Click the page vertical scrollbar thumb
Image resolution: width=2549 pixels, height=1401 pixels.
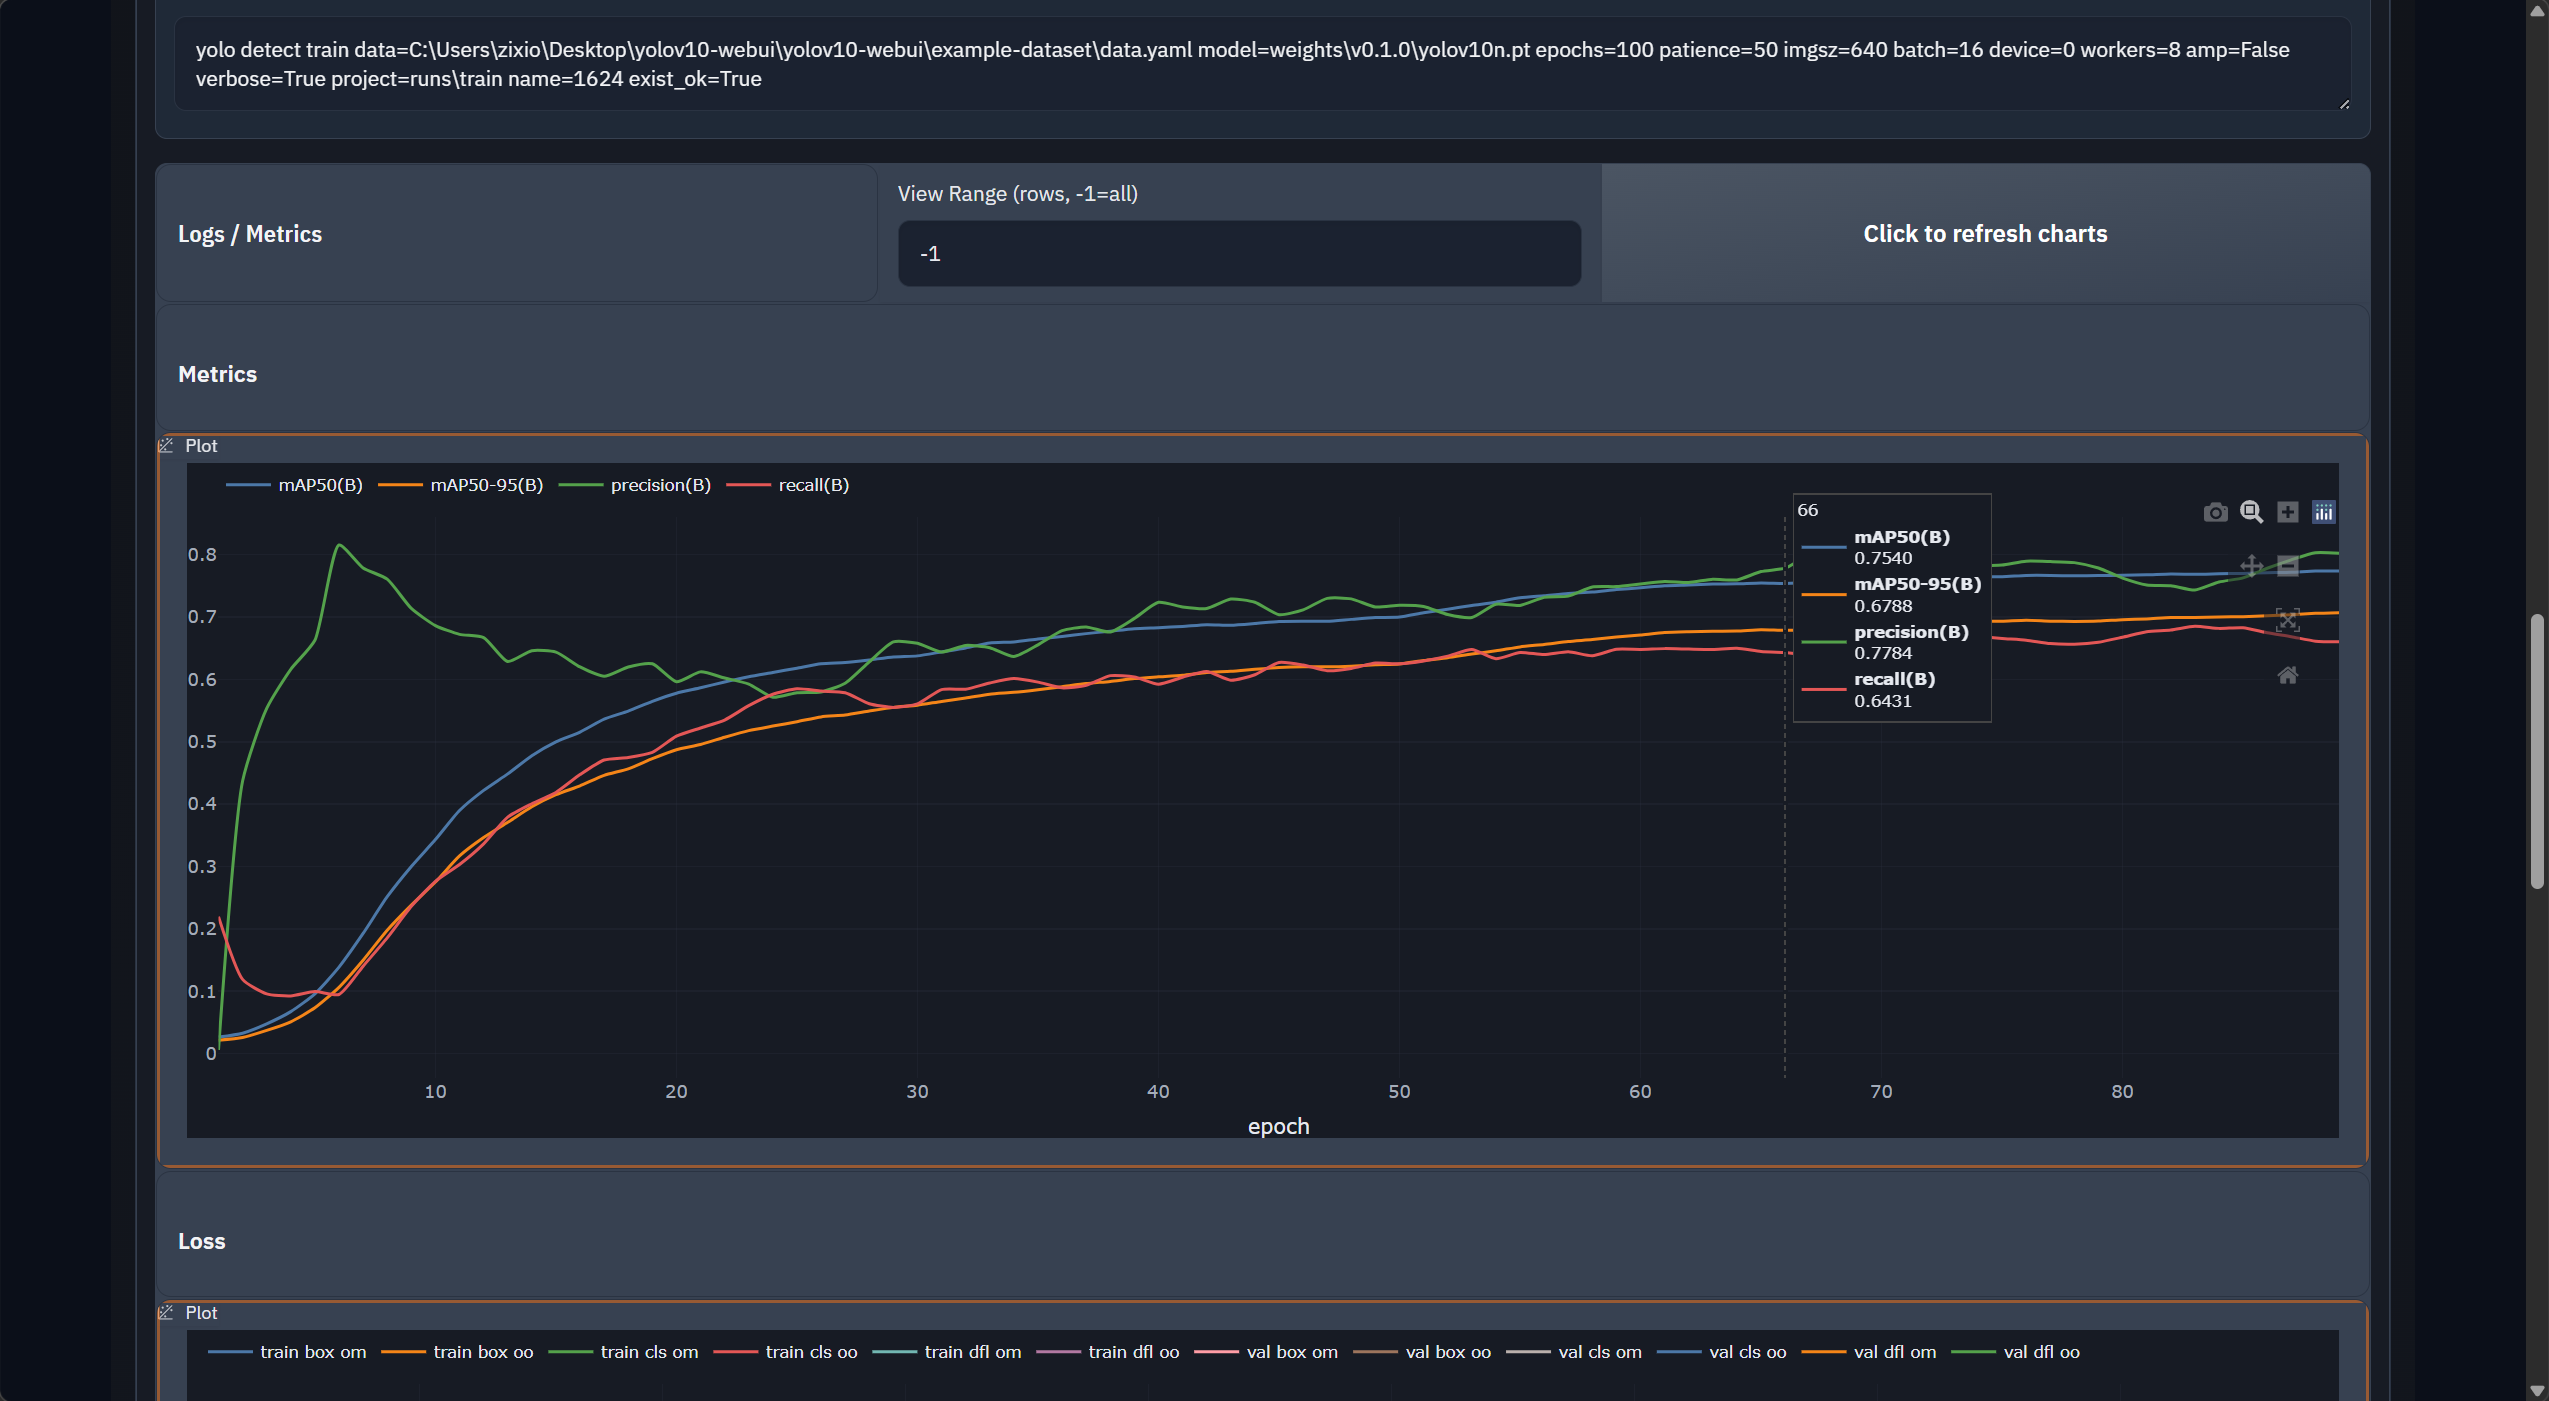[2537, 750]
